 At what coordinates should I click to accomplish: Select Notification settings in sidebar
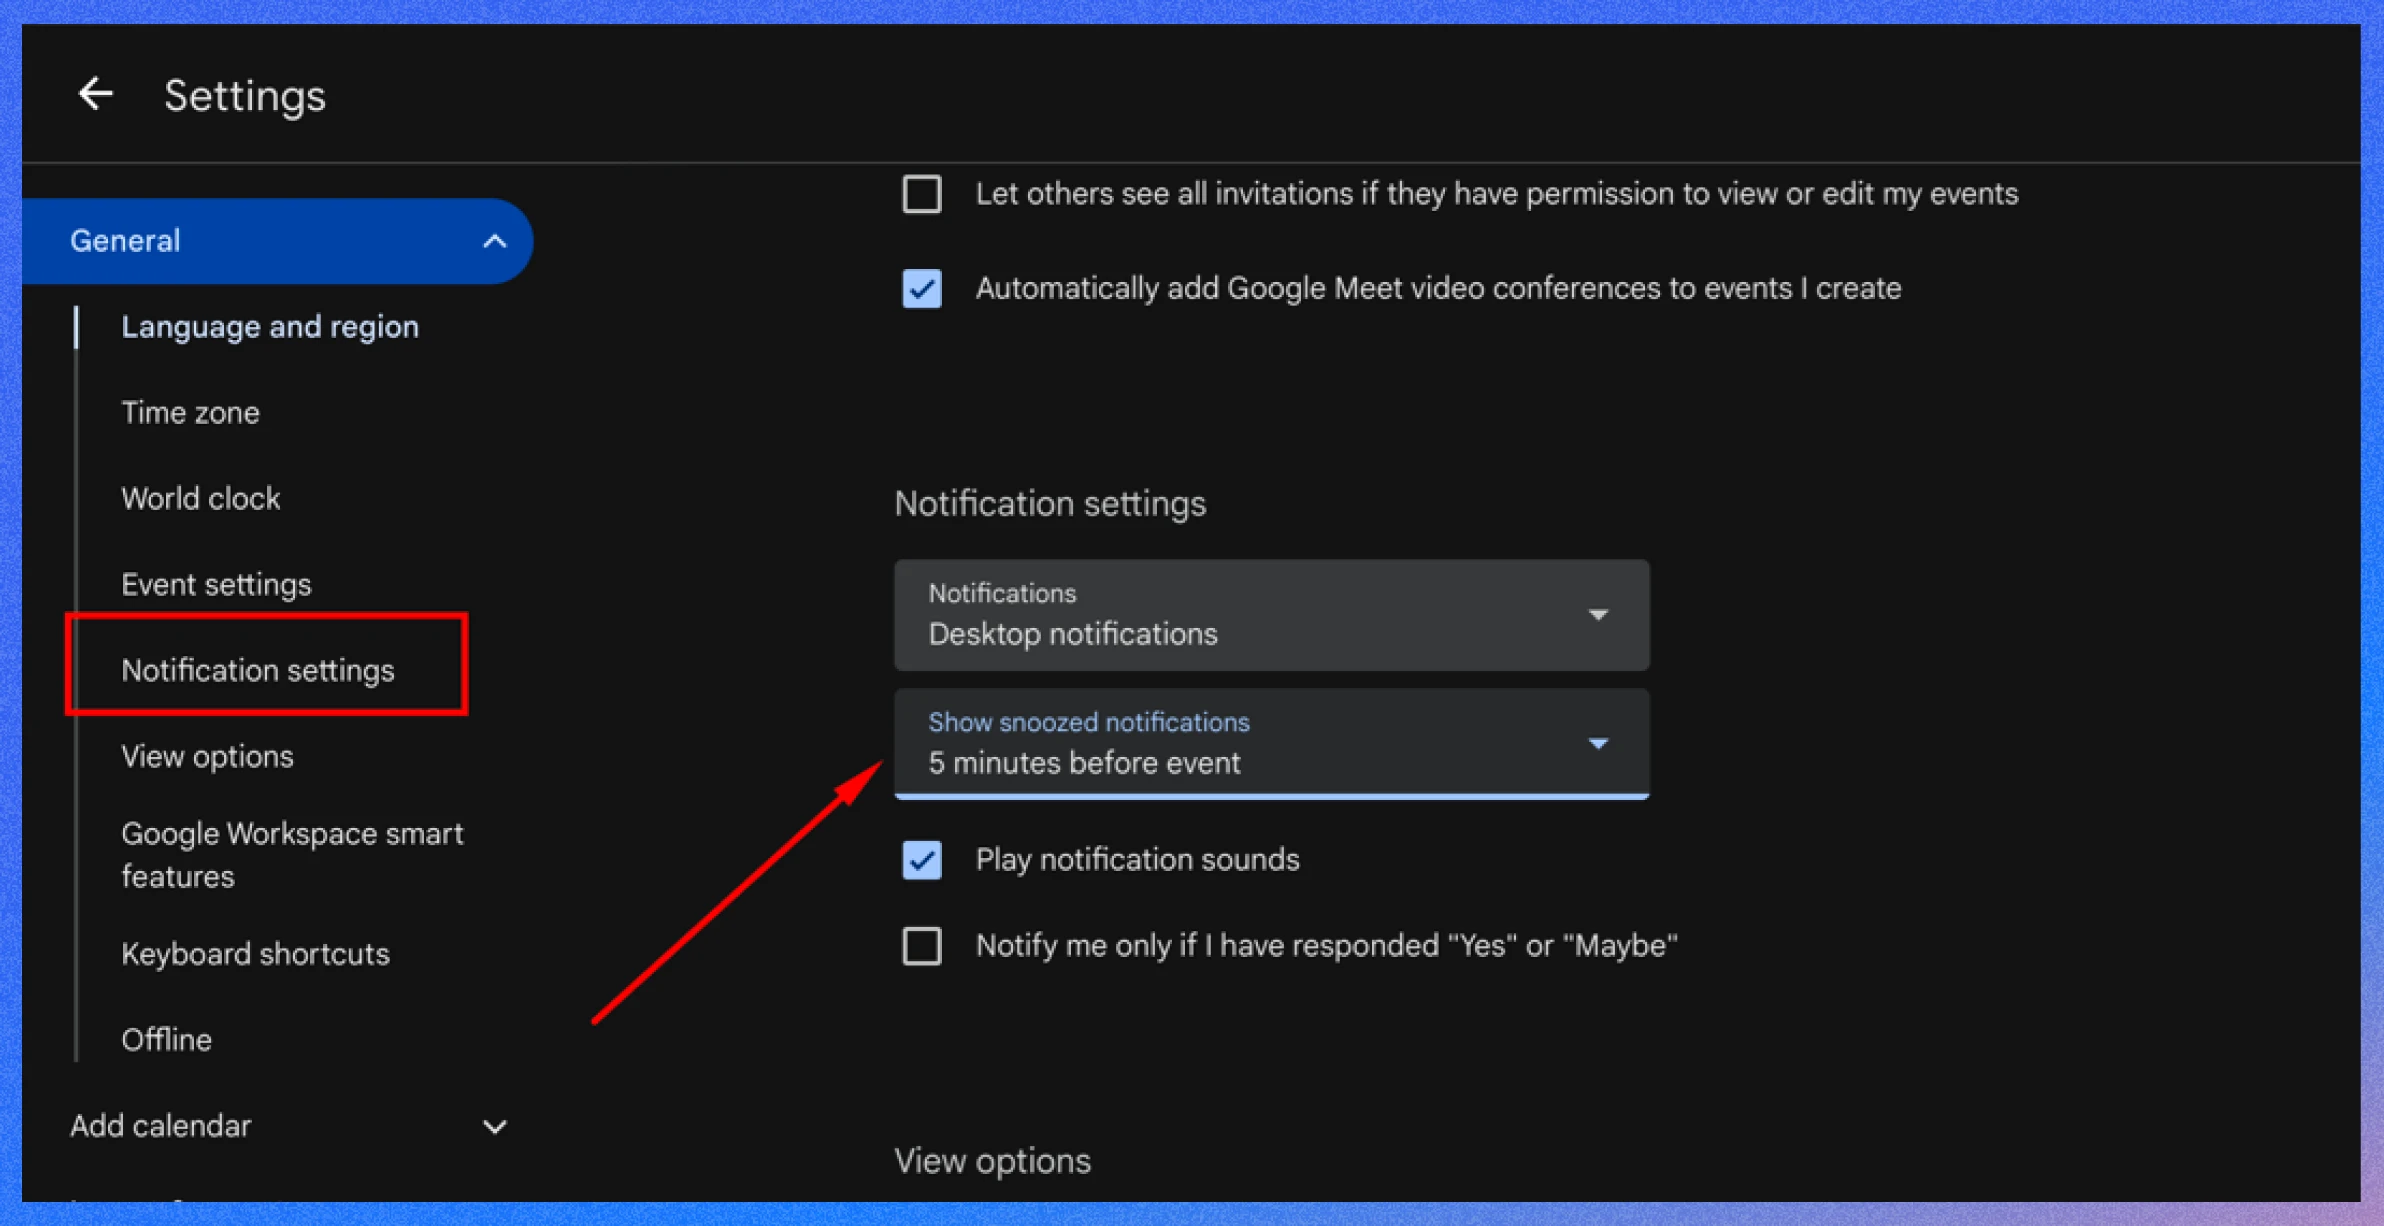coord(258,671)
